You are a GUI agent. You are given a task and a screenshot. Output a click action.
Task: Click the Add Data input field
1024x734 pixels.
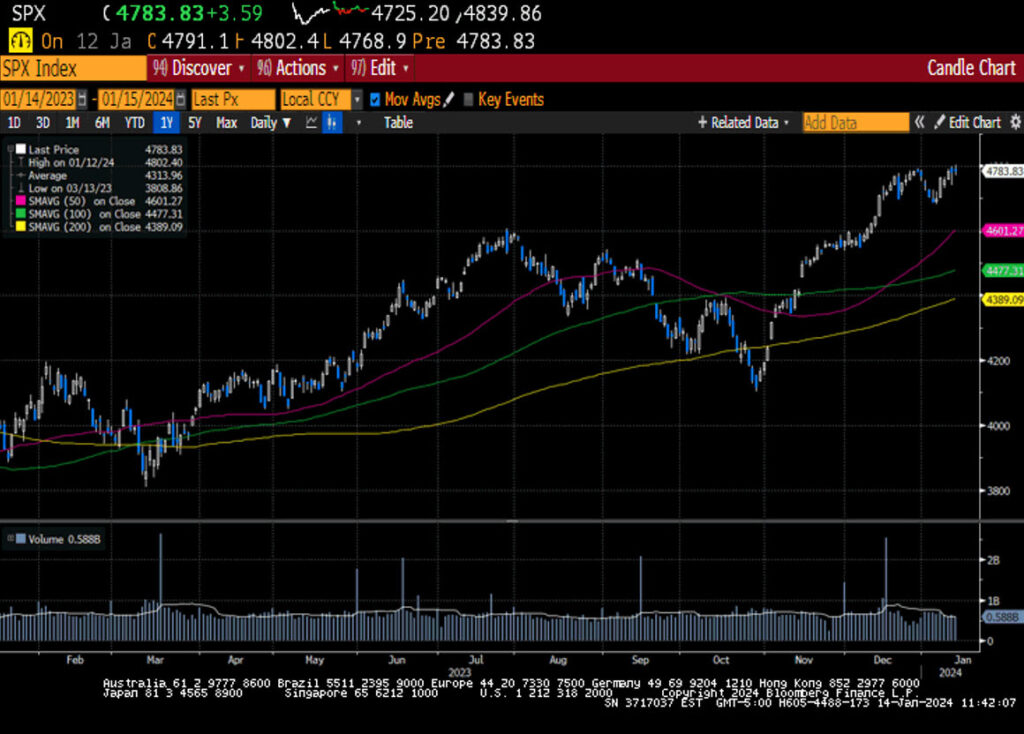click(x=855, y=123)
